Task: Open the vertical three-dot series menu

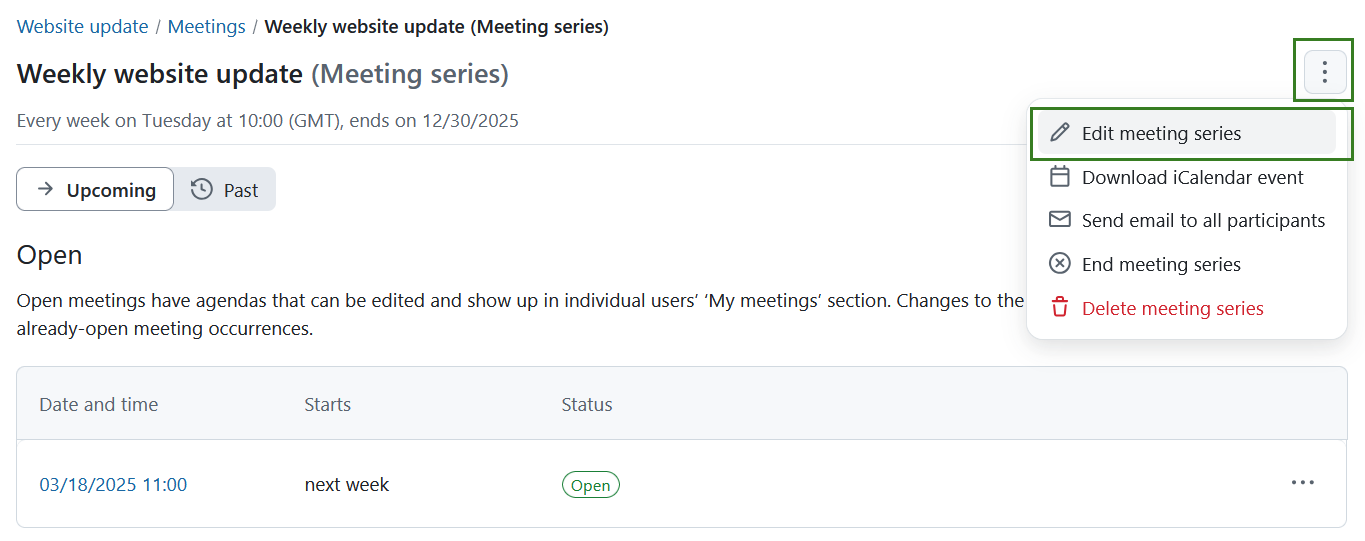Action: pyautogui.click(x=1325, y=72)
